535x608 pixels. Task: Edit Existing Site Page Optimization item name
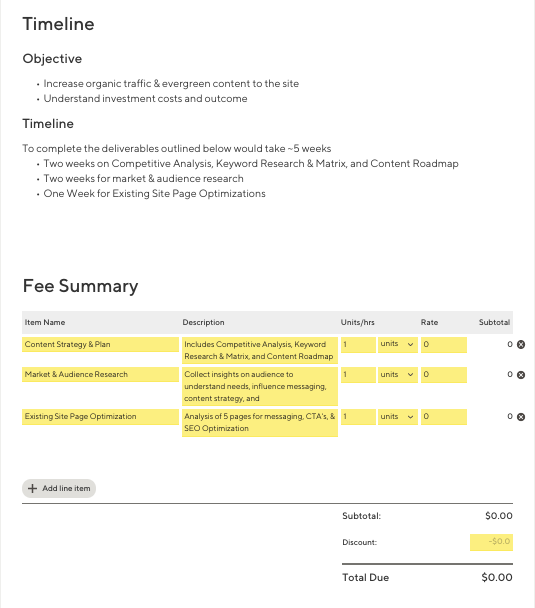[x=100, y=416]
